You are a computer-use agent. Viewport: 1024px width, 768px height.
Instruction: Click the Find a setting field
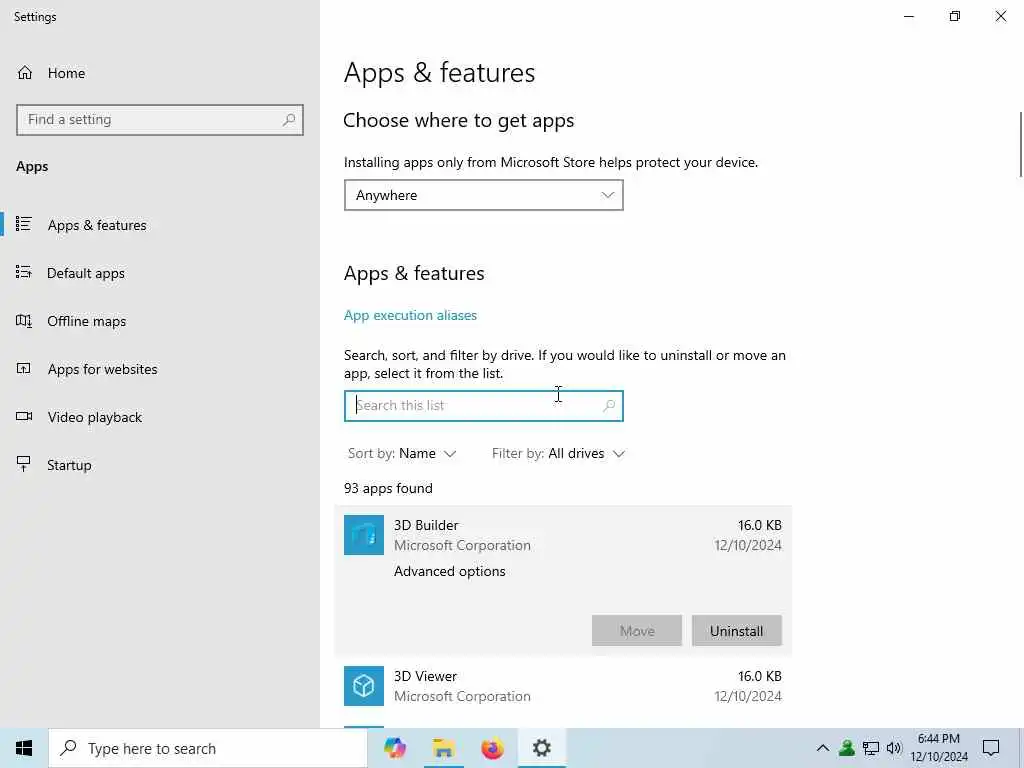(x=160, y=120)
